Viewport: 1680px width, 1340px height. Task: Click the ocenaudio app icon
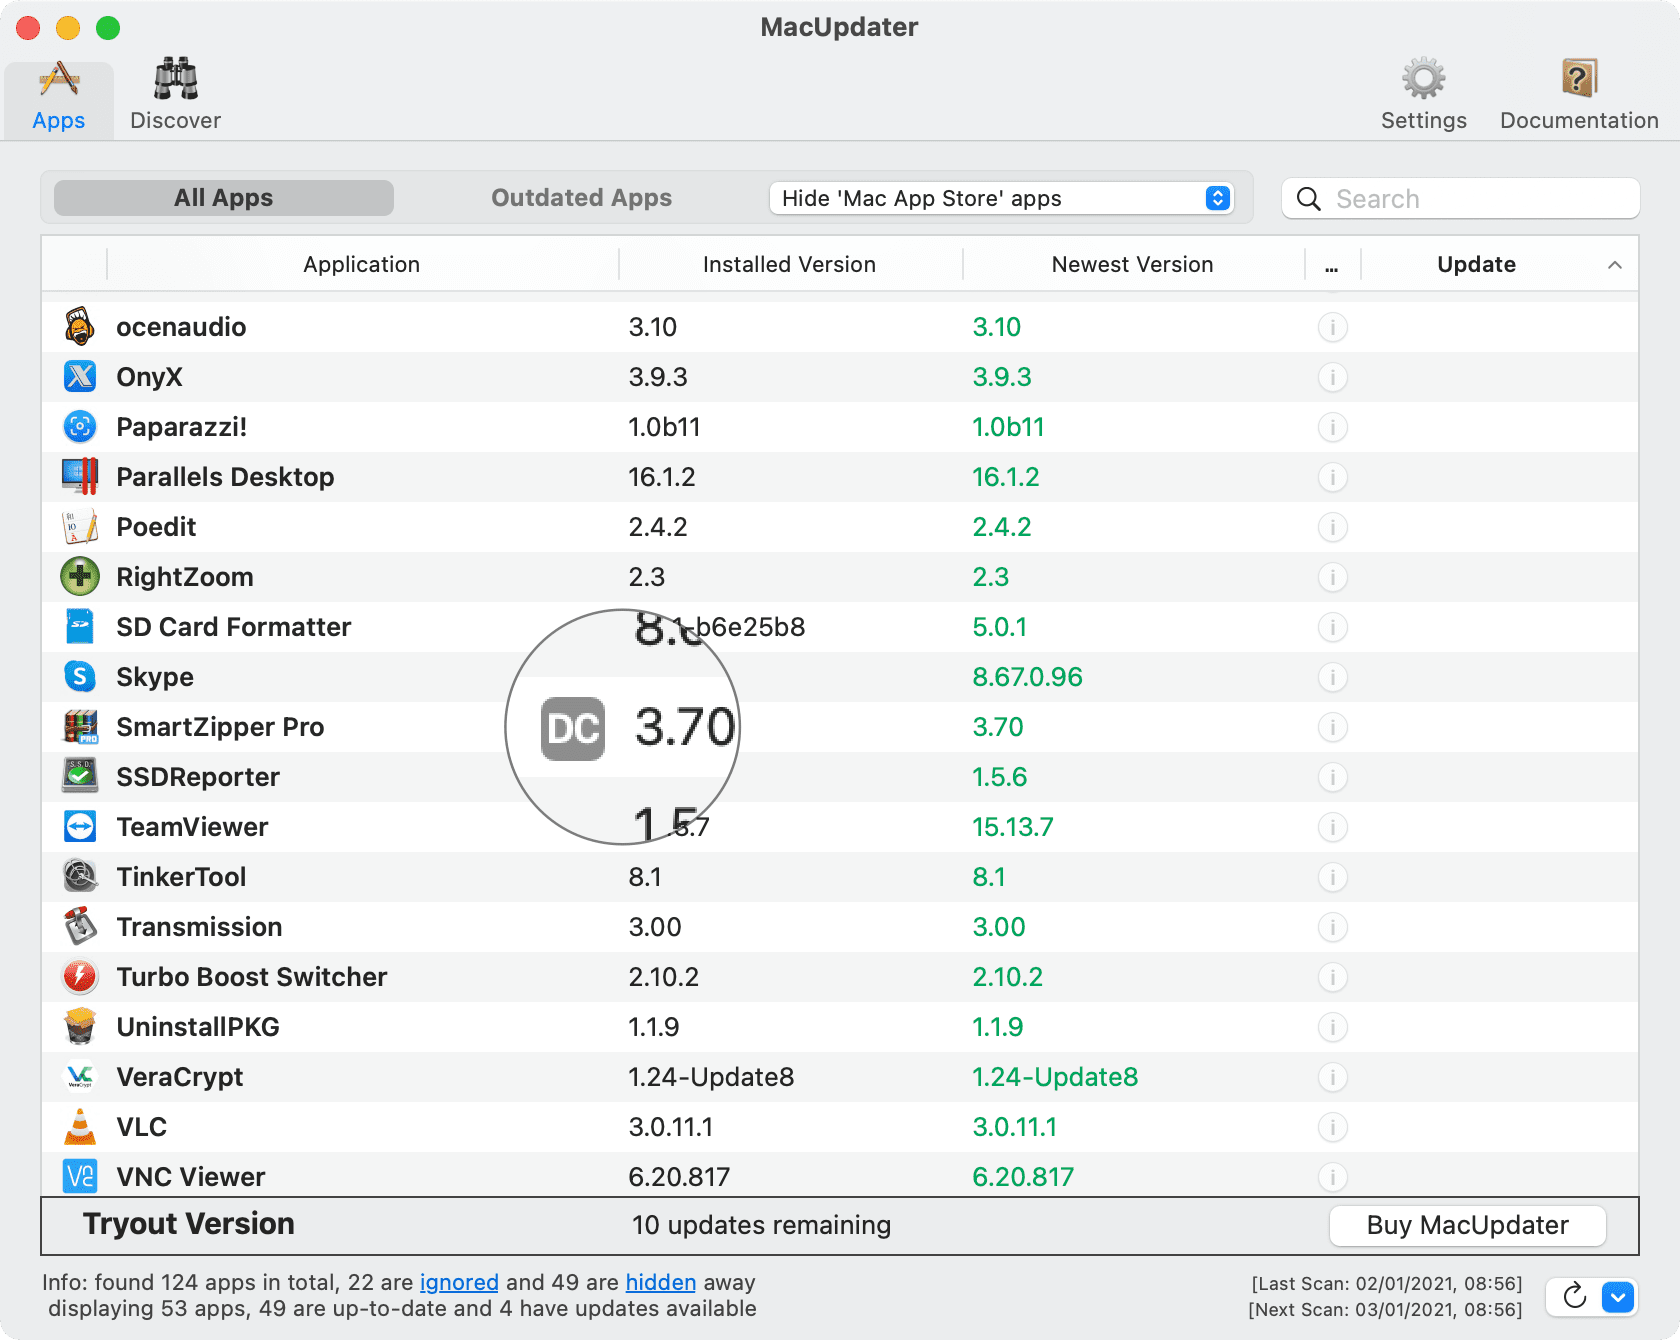80,327
